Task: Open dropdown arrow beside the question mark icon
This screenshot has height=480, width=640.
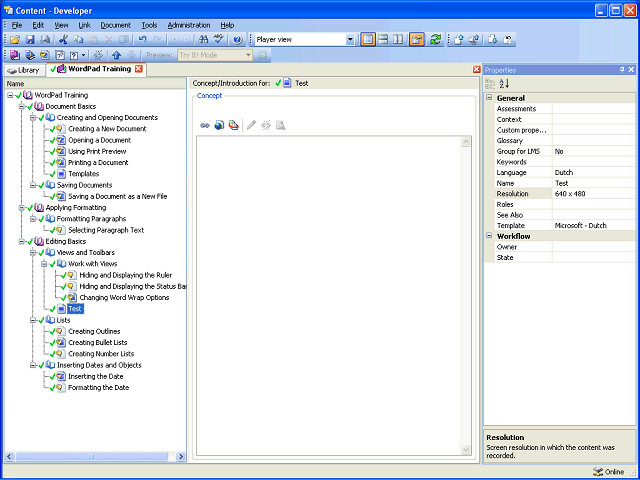Action: coord(83,55)
